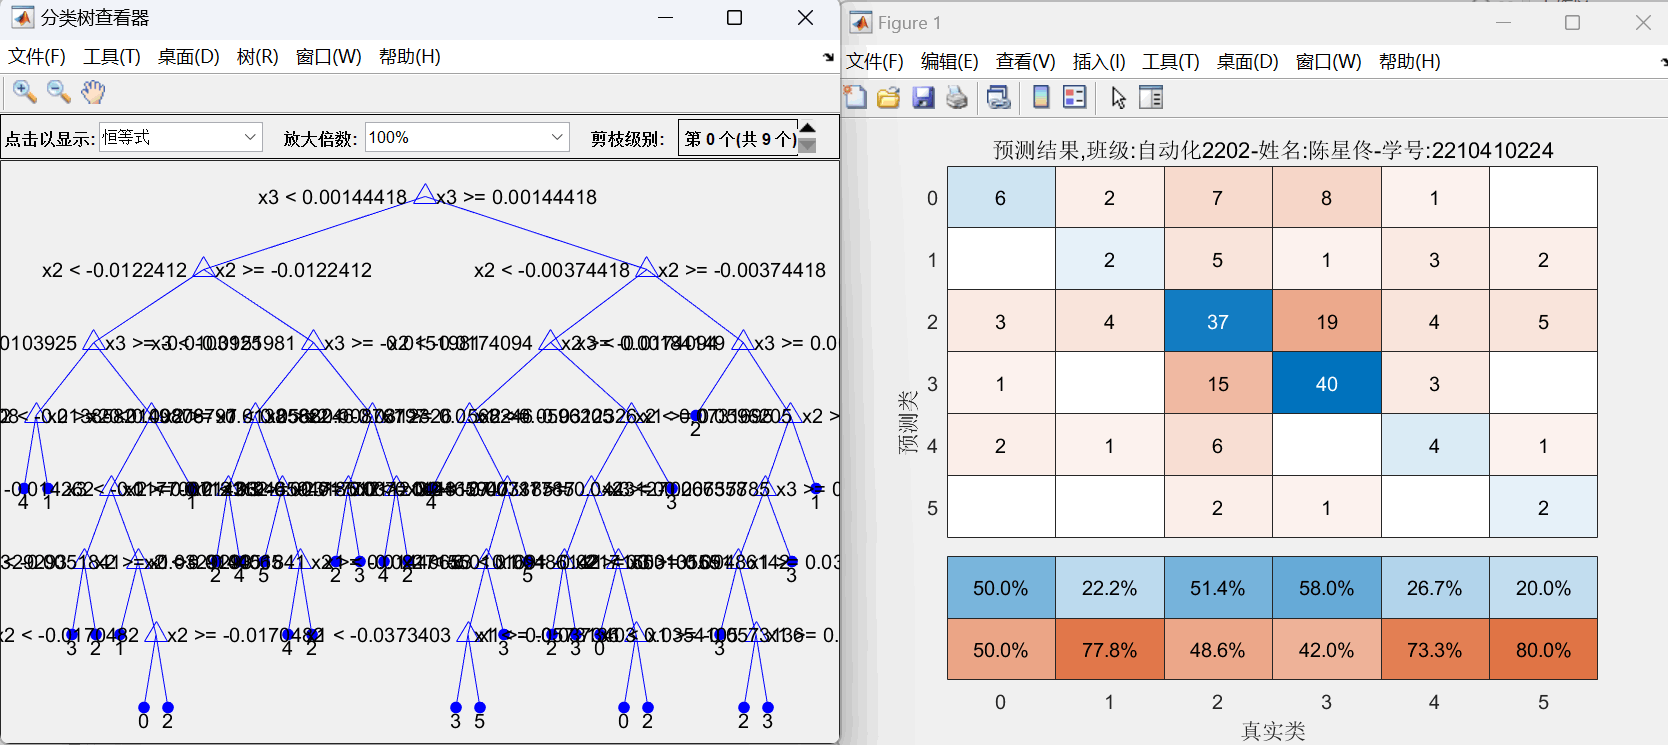Viewport: 1668px width, 745px height.
Task: Click the MATLAB logo in tree viewer title bar
Action: [22, 17]
